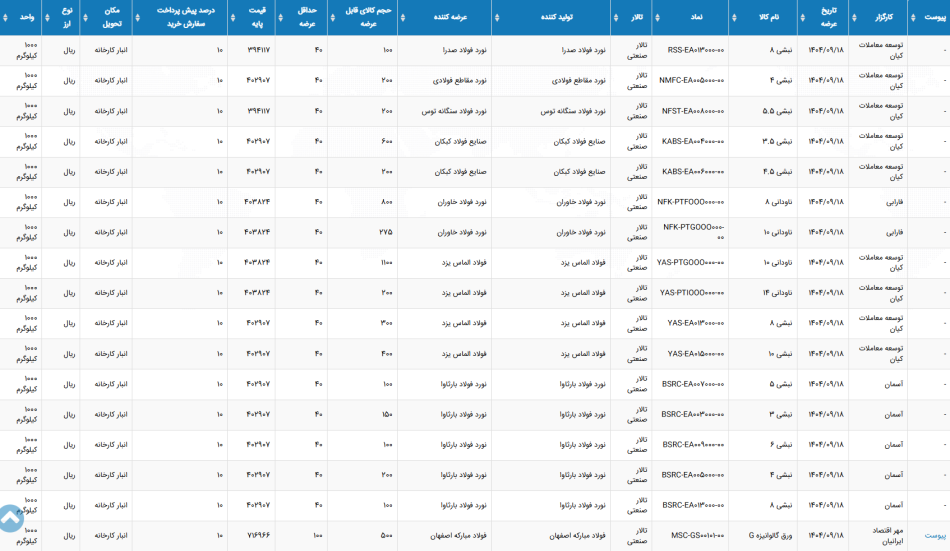Click نورد فولاد صدرا in the تولید کننده column
Viewport: 950px width, 551px height.
583,50
